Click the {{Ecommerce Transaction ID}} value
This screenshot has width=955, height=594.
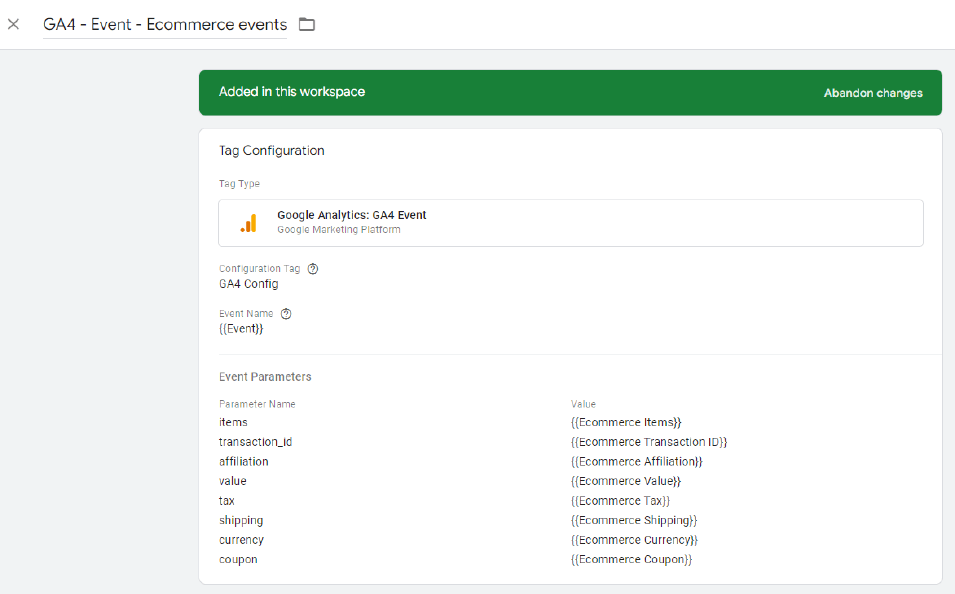click(649, 442)
